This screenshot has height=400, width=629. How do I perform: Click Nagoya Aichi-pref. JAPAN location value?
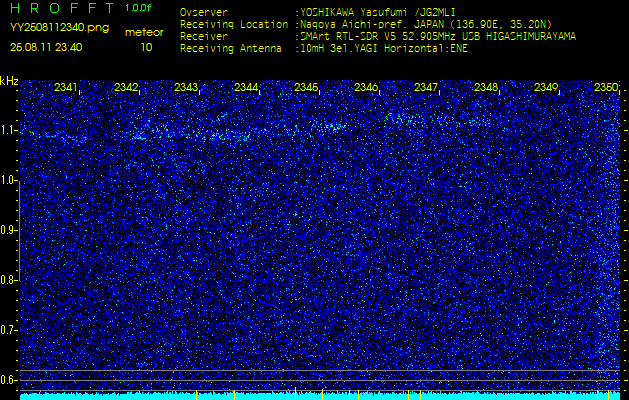tap(426, 24)
